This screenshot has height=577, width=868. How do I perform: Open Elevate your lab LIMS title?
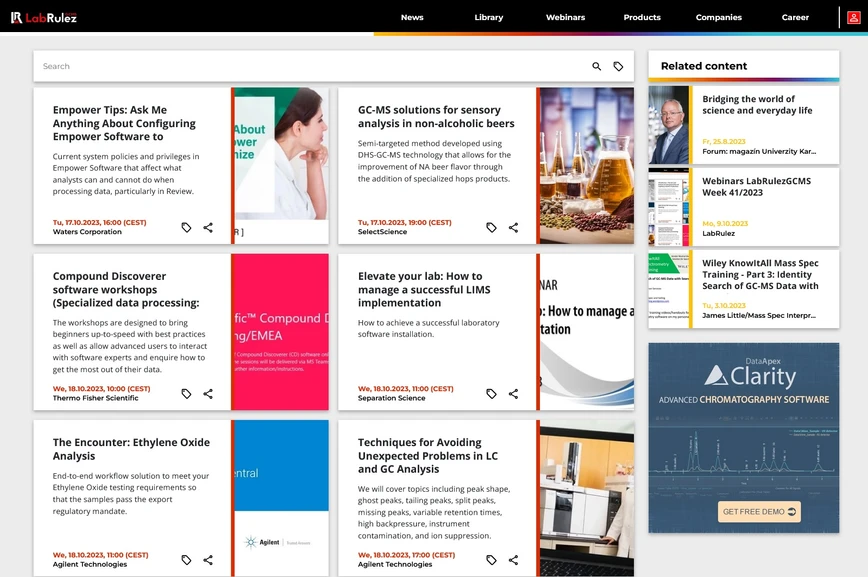pos(424,289)
